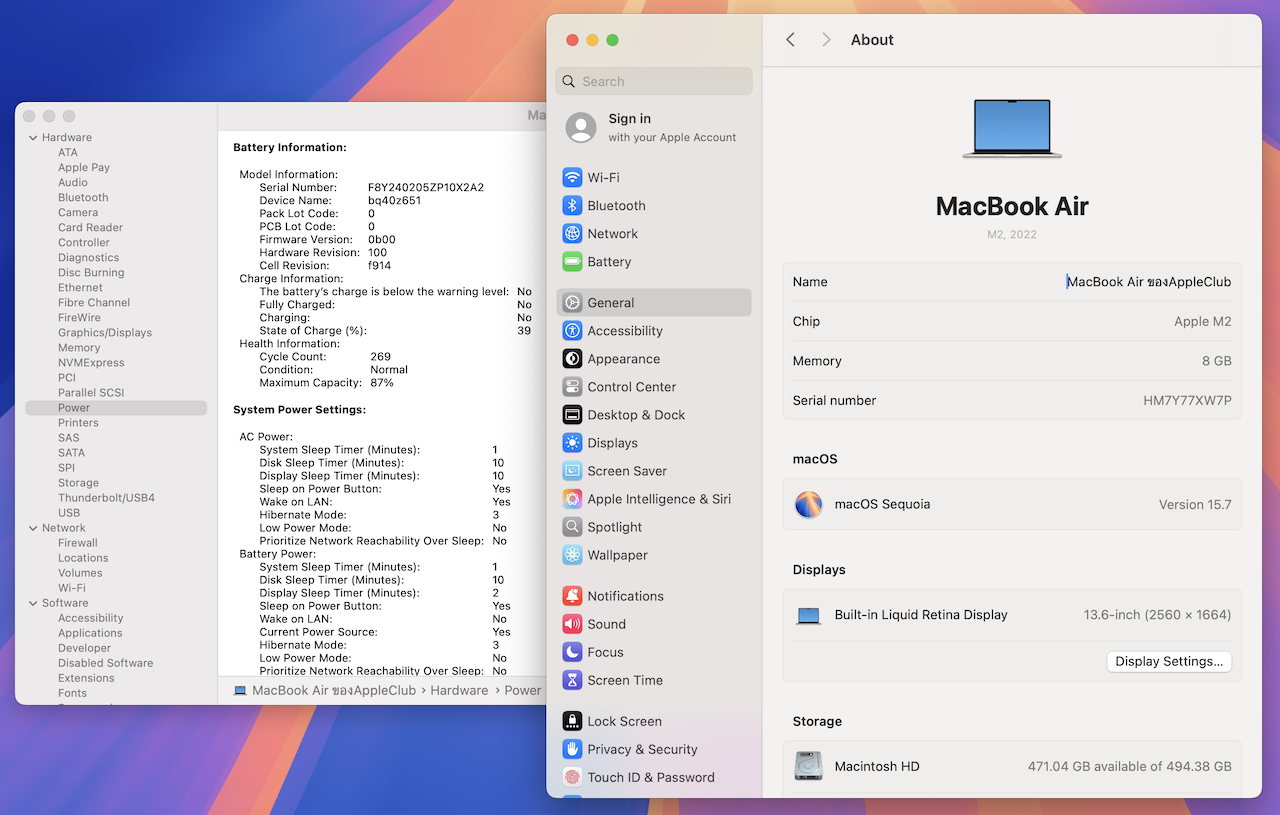Viewport: 1280px width, 815px height.
Task: Click the Maximum Capacity 87% value
Action: (382, 383)
